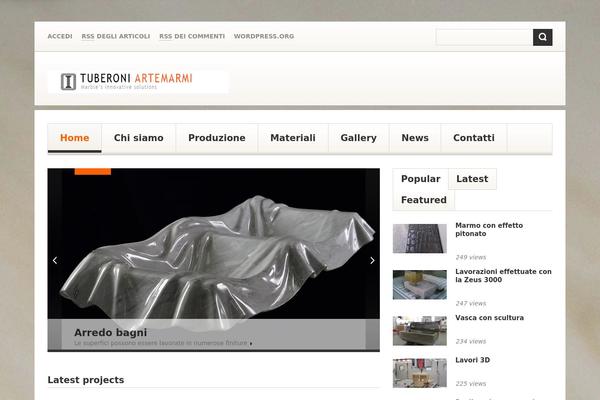Open the News menu item
Viewport: 600px width, 400px height.
click(415, 138)
